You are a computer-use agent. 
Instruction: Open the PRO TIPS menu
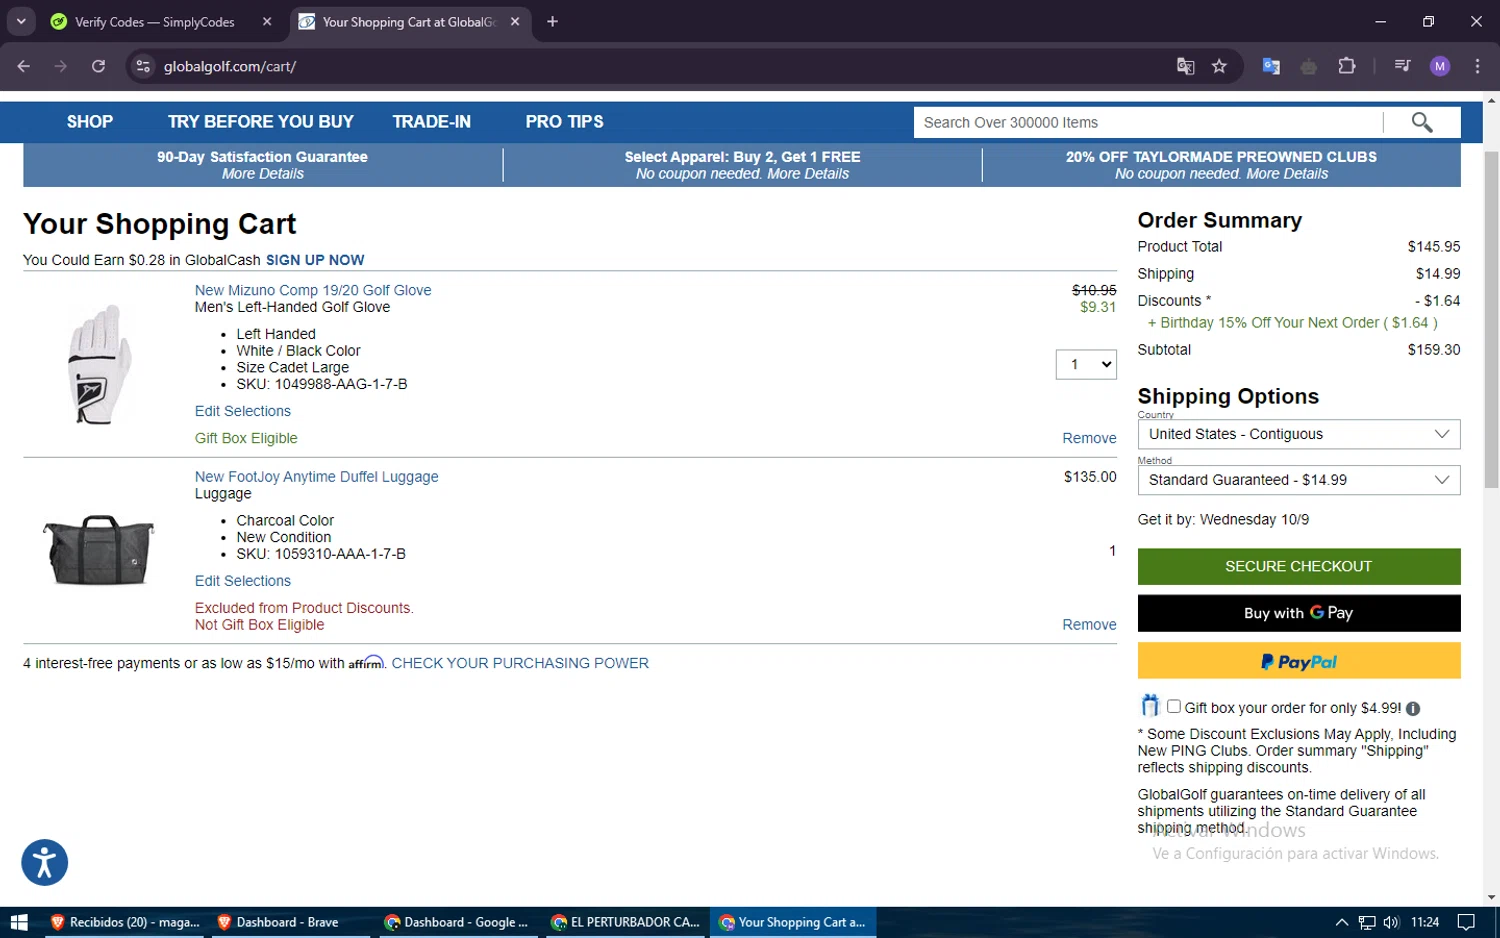pyautogui.click(x=565, y=122)
